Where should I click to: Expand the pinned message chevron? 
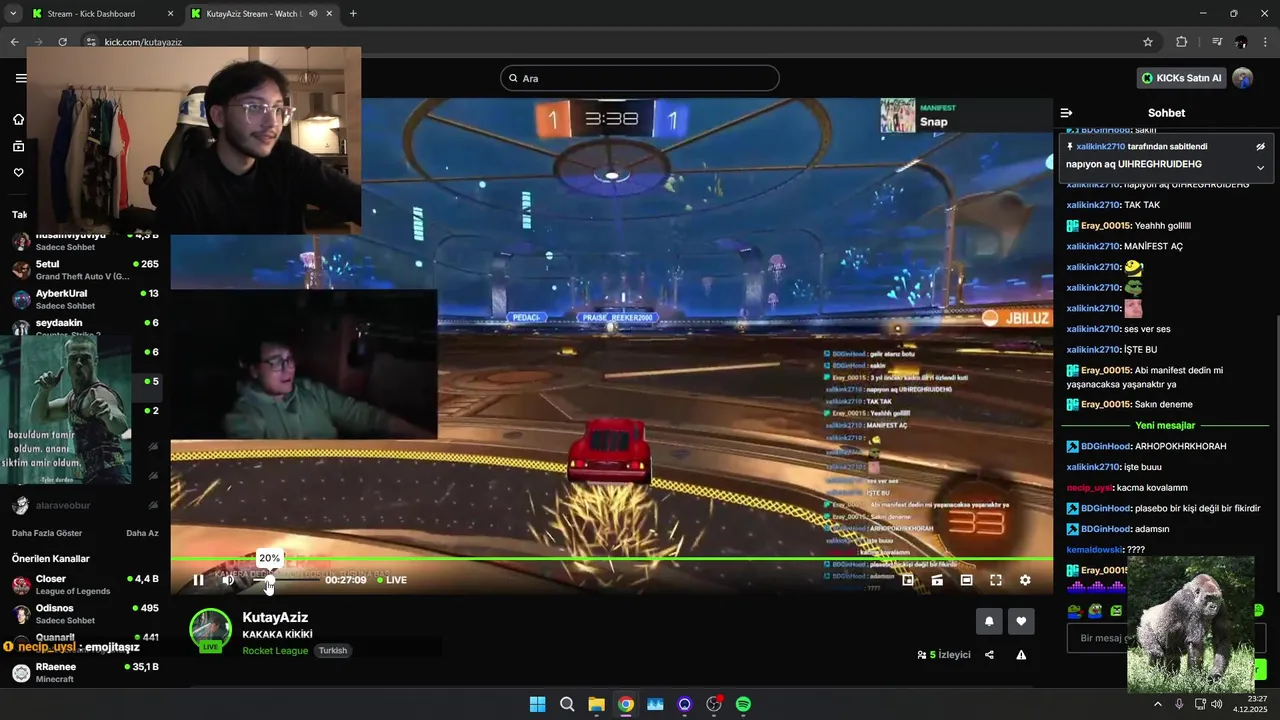(x=1260, y=167)
